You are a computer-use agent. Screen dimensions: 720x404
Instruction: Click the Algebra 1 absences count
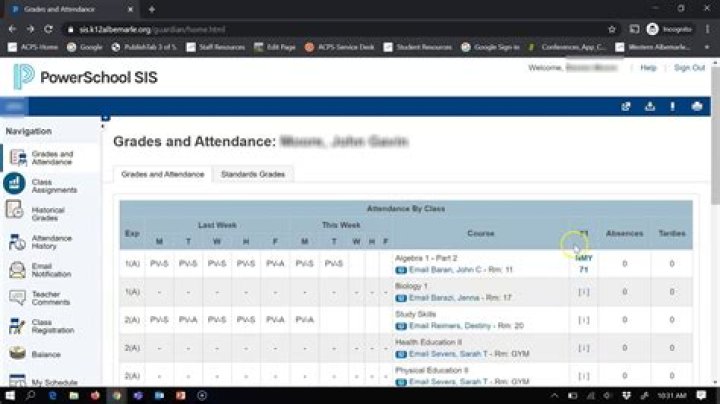click(x=624, y=264)
